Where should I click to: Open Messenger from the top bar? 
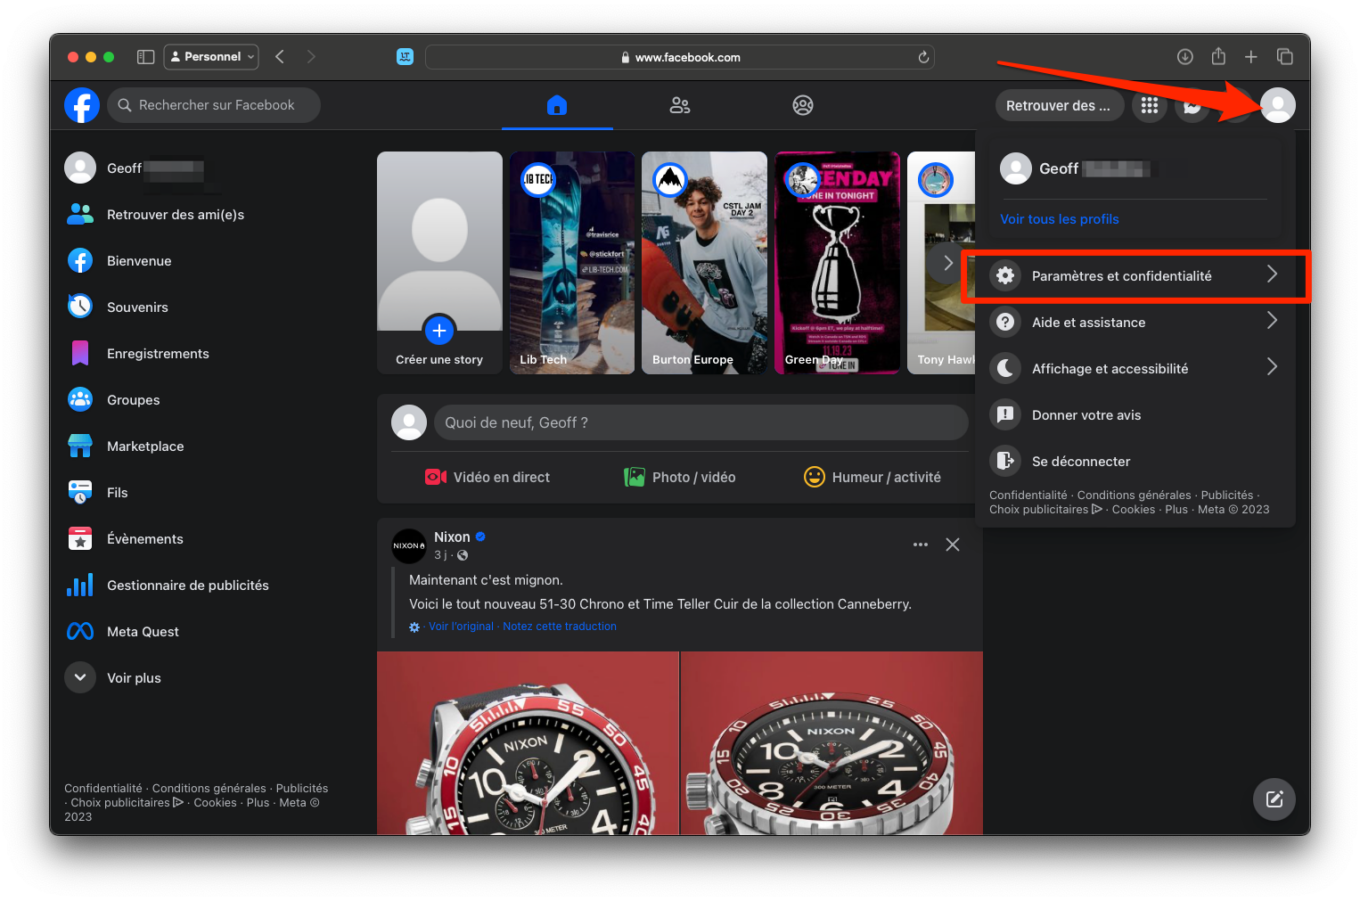click(x=1192, y=105)
